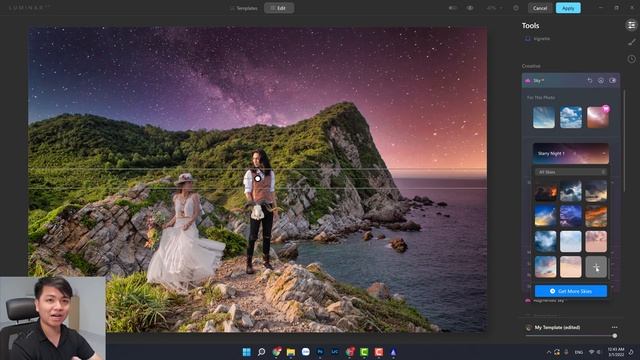
Task: Open the Edits brush panel icon
Action: pyautogui.click(x=632, y=42)
